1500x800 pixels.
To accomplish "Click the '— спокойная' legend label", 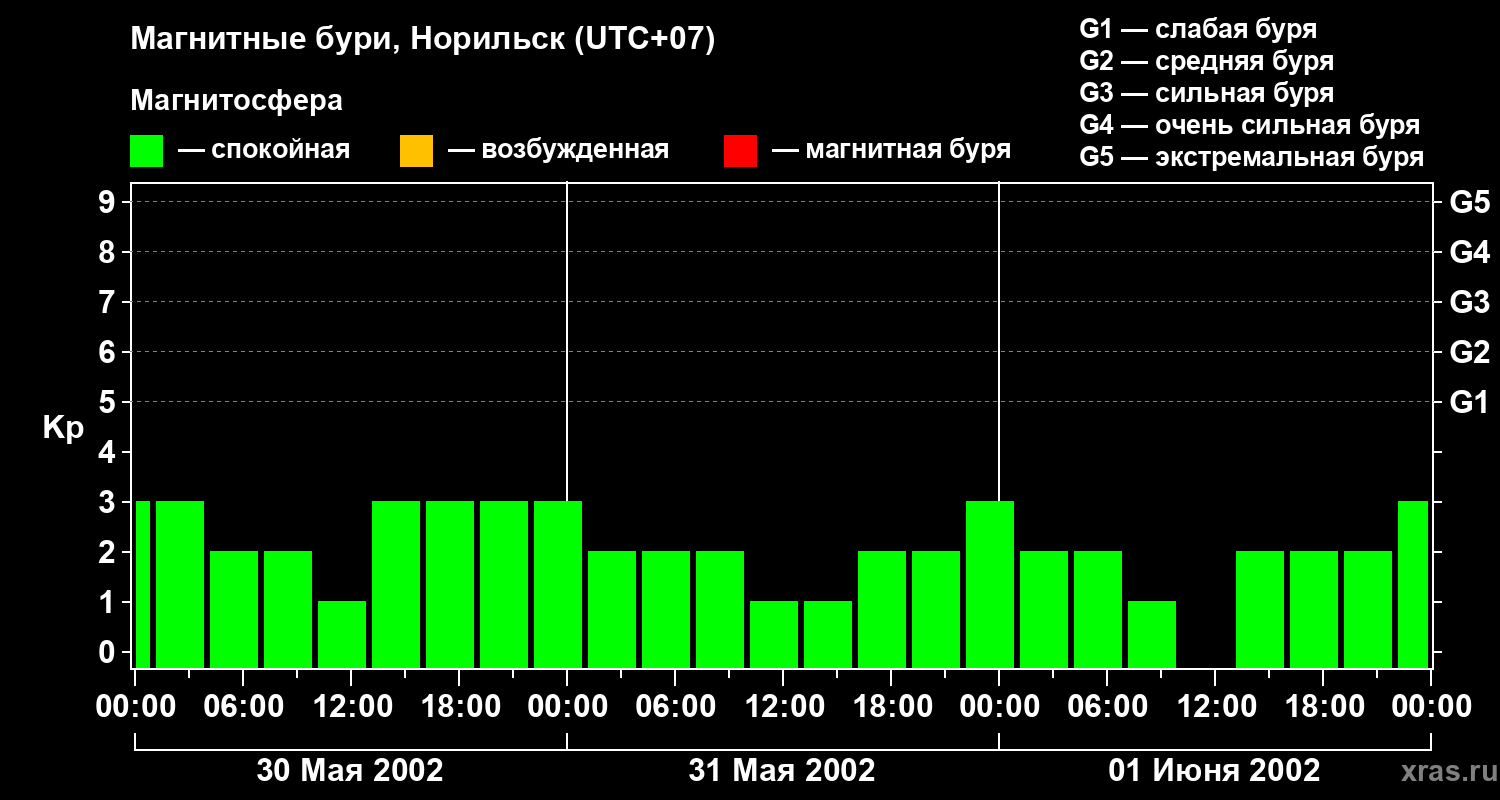I will point(264,150).
